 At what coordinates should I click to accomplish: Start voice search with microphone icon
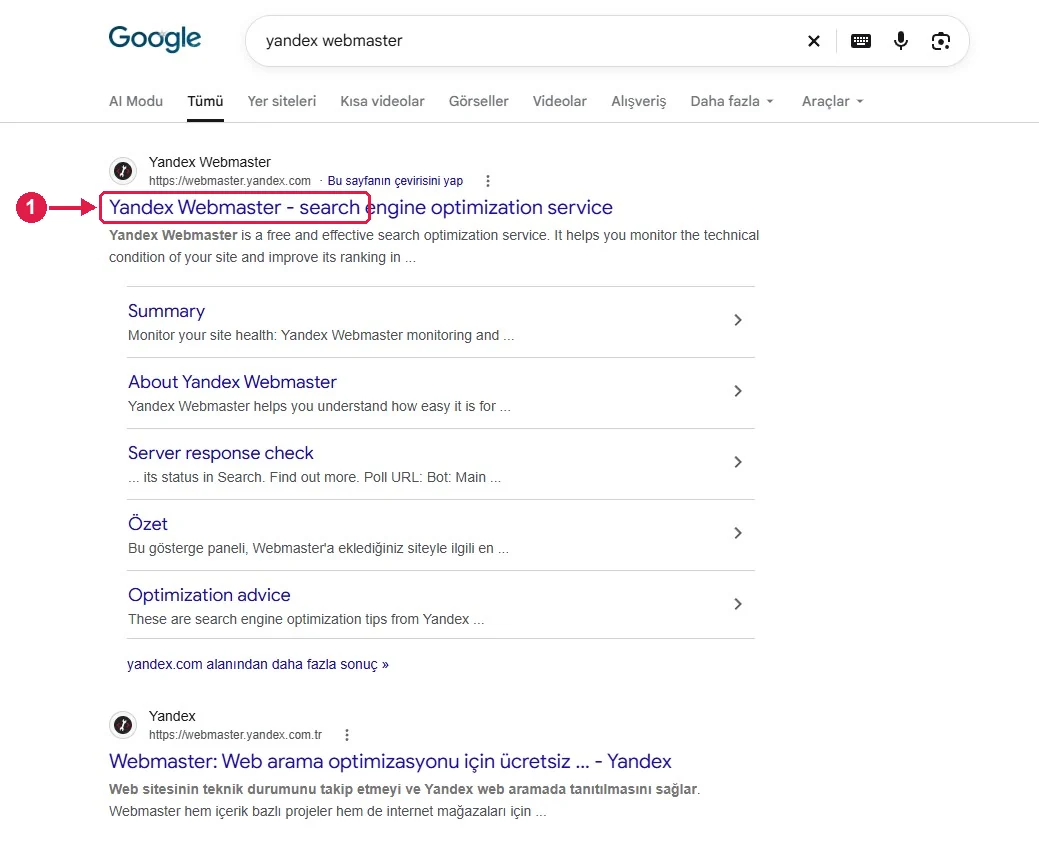click(901, 41)
